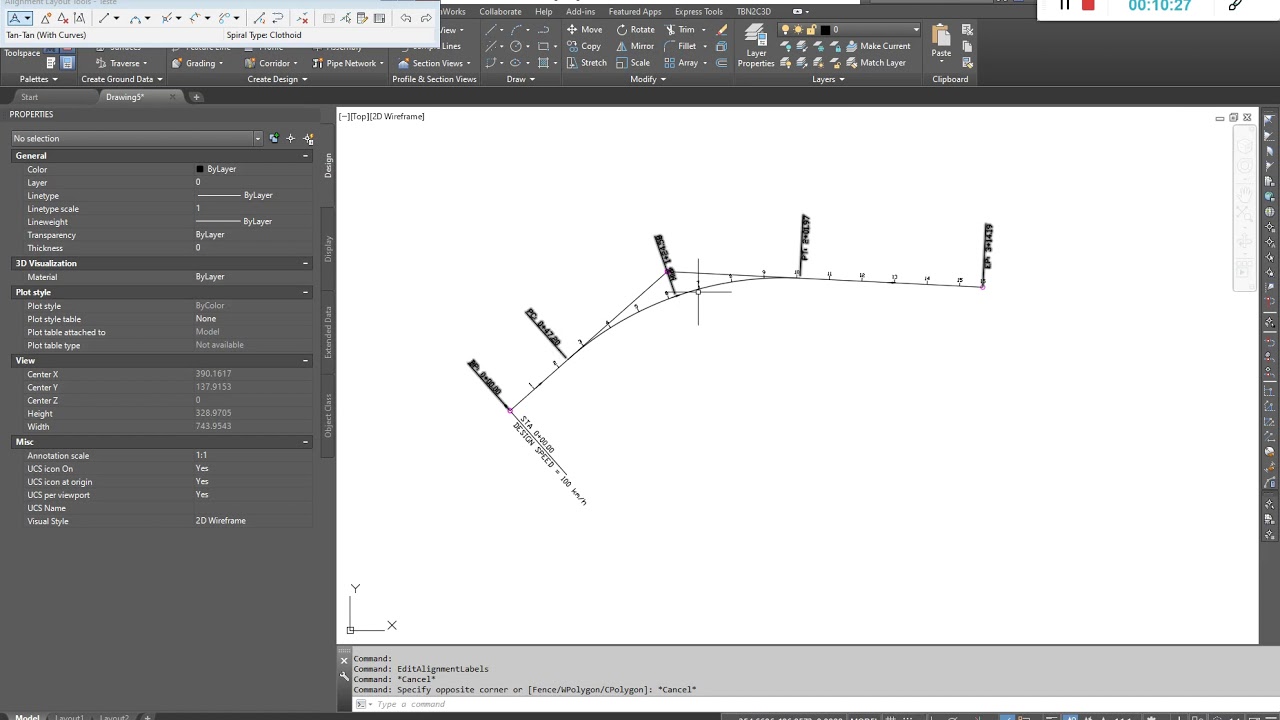Screen dimensions: 1280x720
Task: Open the Help ribbon tab
Action: click(543, 12)
